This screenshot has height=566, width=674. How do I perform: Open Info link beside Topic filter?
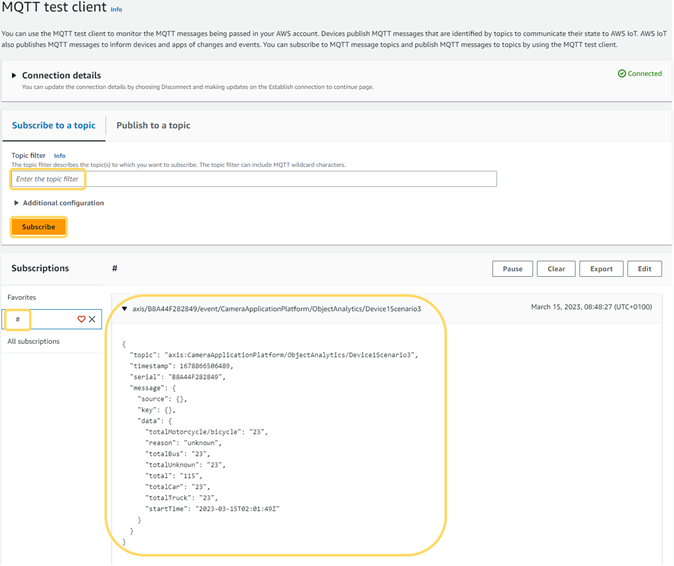pos(59,156)
